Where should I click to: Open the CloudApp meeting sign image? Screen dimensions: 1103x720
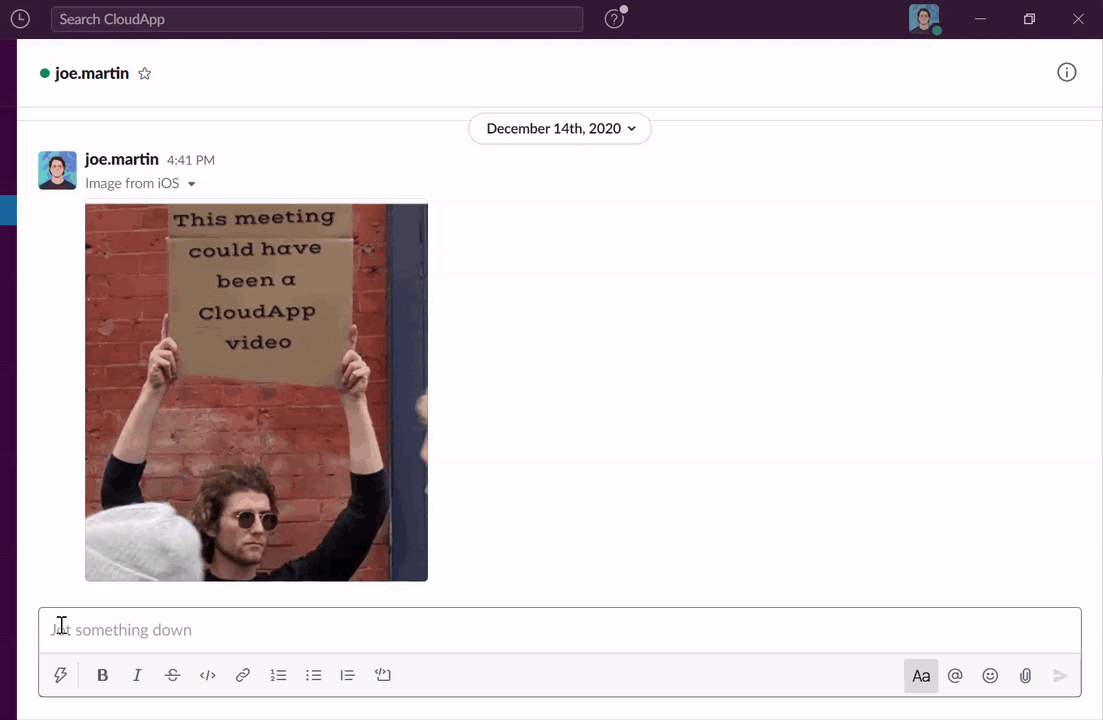(x=256, y=392)
